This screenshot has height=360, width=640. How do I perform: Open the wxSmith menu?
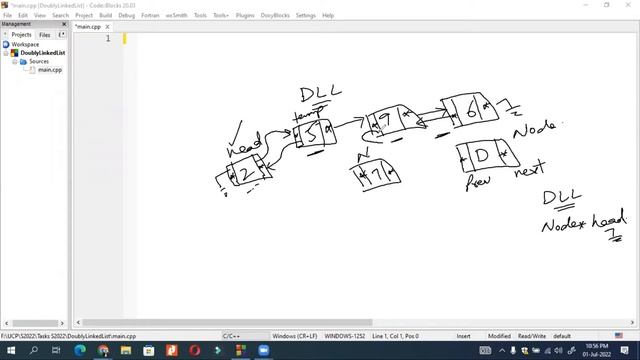coord(176,15)
